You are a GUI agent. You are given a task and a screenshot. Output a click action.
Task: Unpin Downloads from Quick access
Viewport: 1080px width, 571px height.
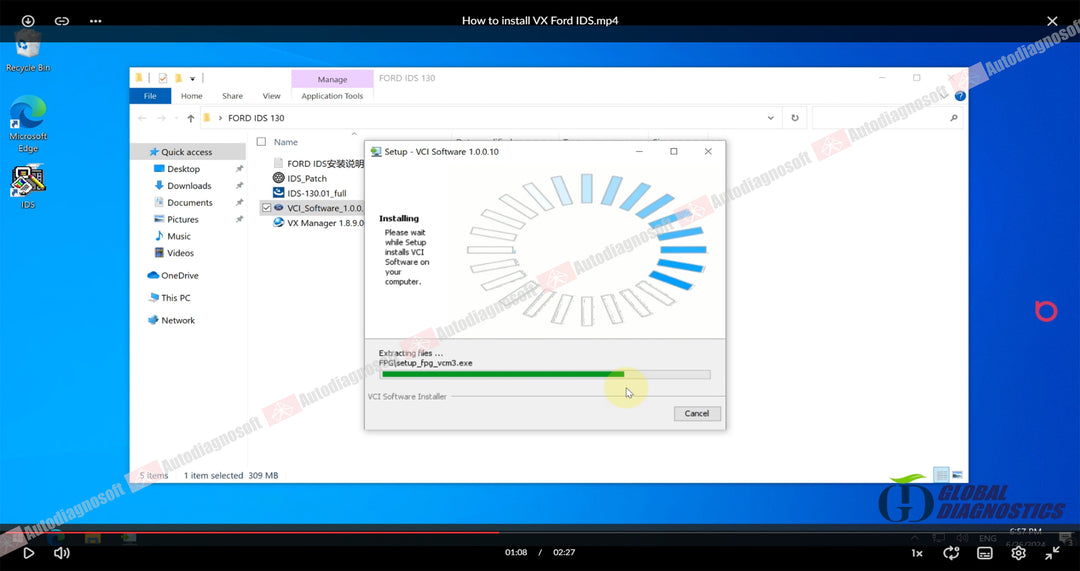240,186
